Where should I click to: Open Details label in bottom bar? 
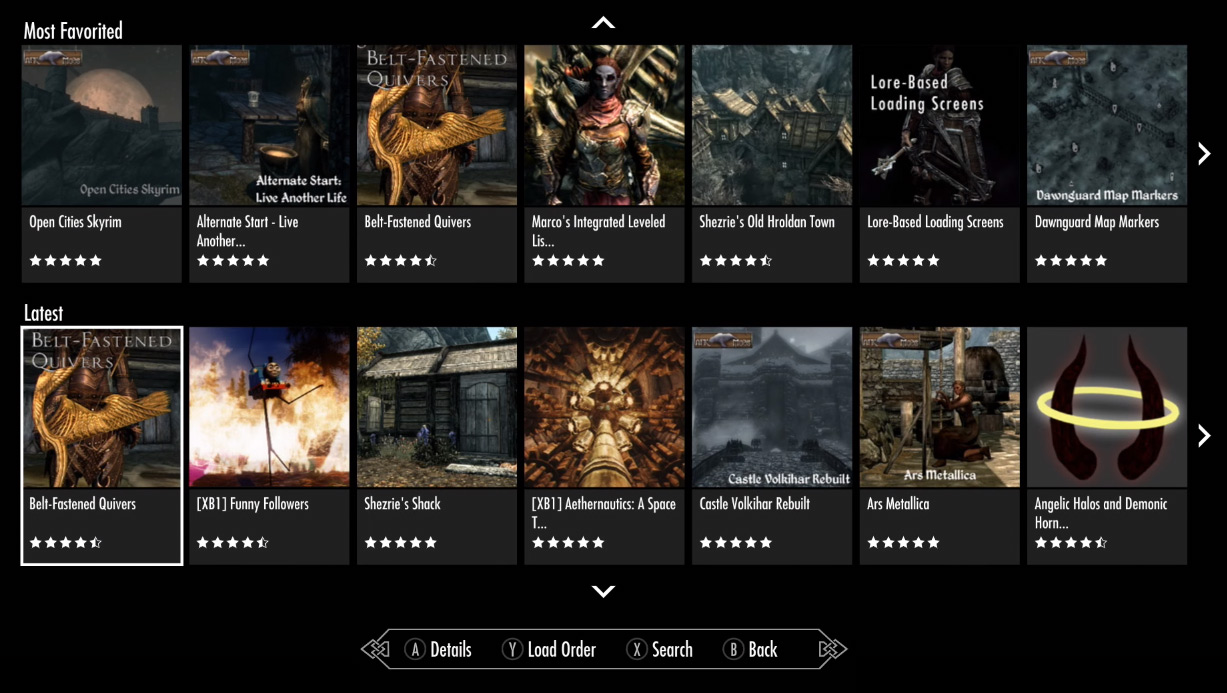click(451, 649)
